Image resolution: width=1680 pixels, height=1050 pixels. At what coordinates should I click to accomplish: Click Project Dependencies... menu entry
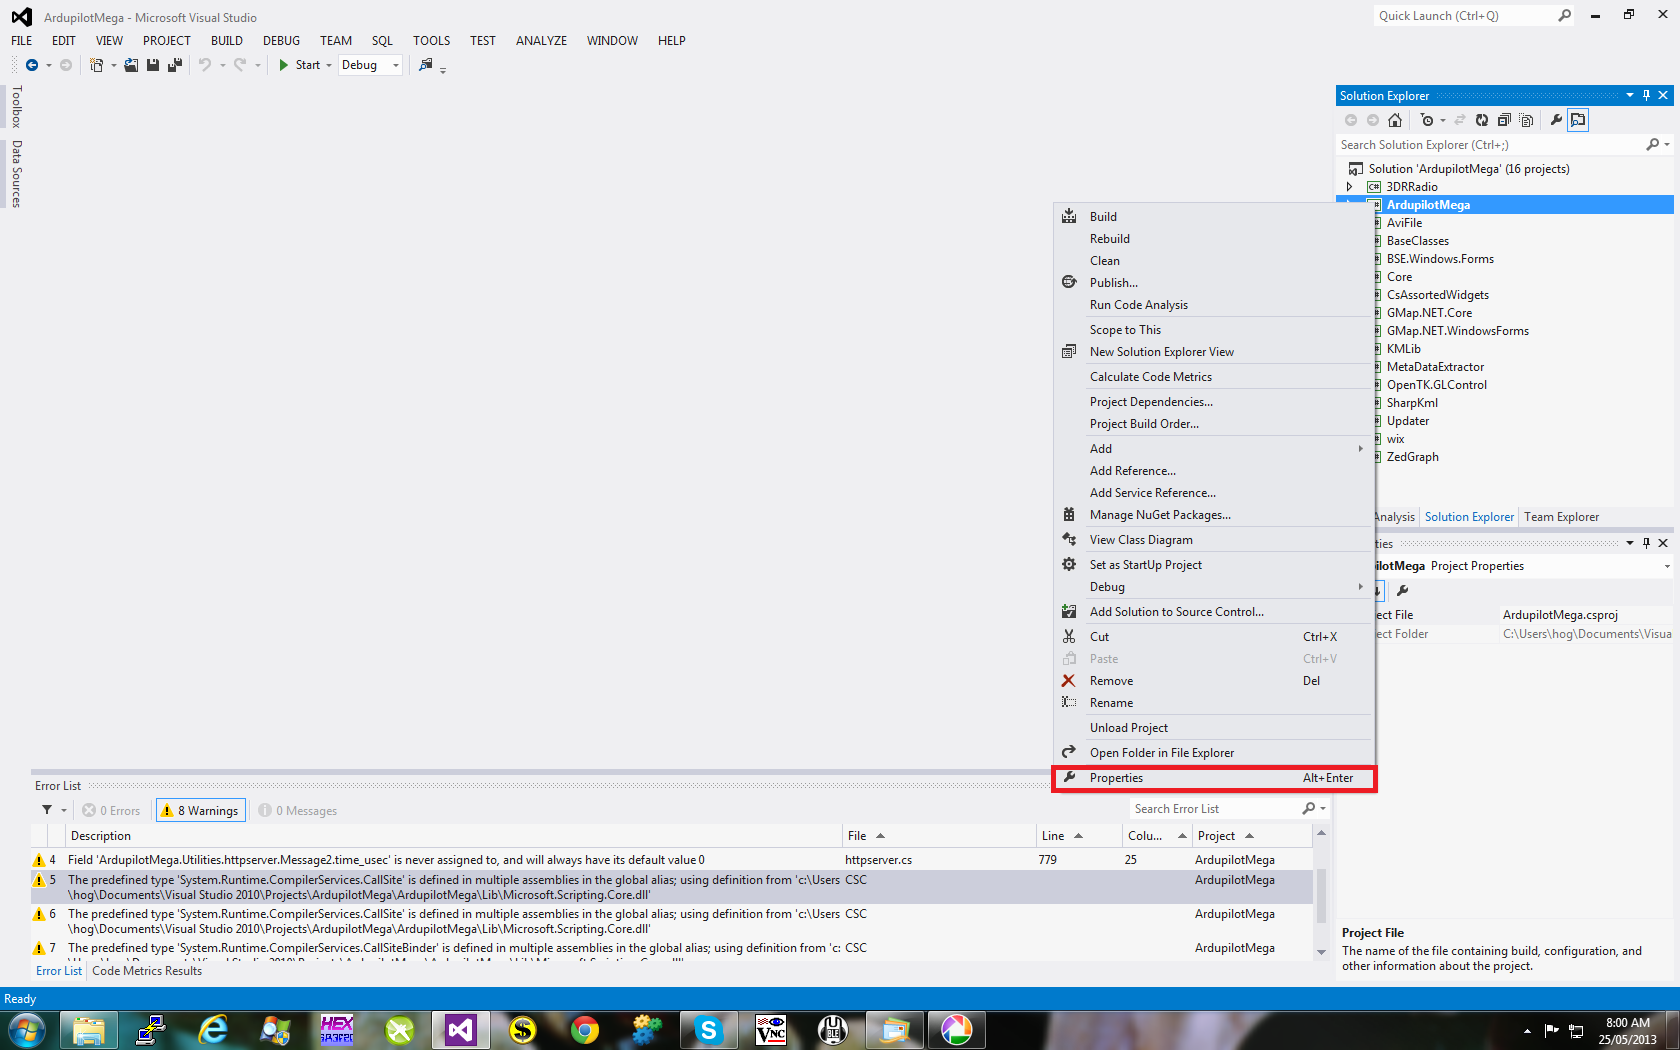tap(1214, 402)
